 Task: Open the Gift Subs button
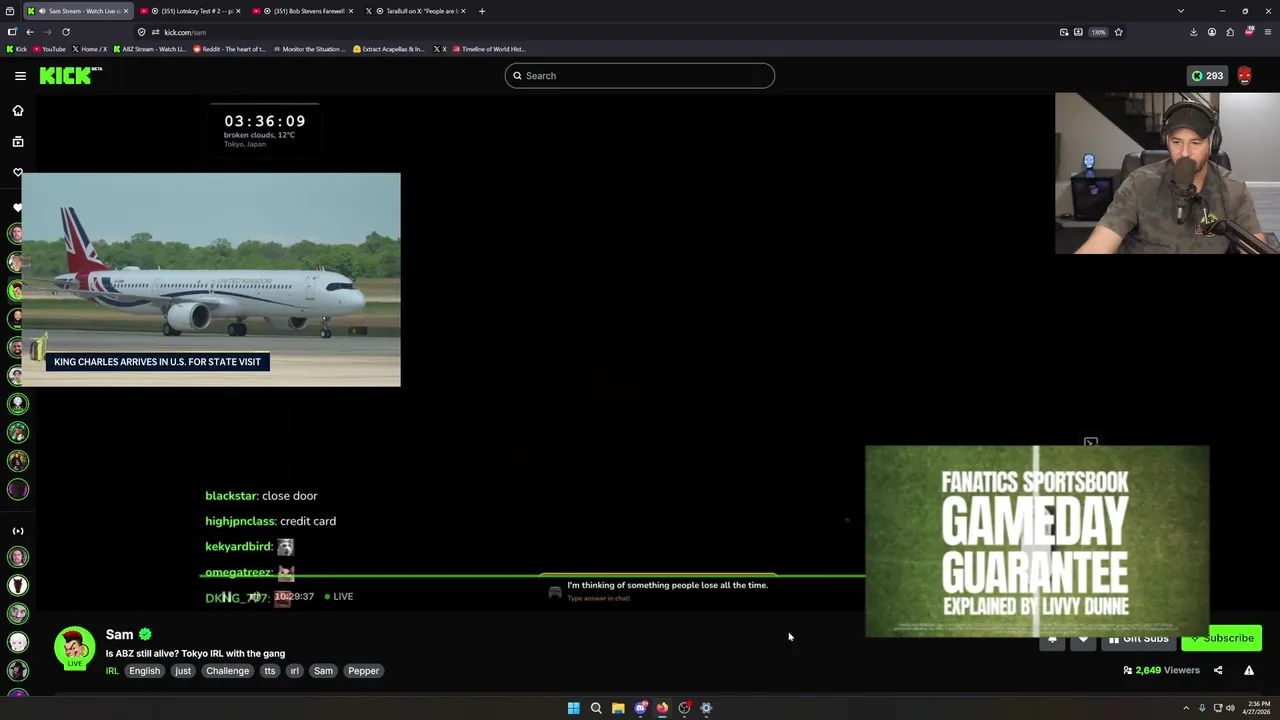click(x=1138, y=638)
